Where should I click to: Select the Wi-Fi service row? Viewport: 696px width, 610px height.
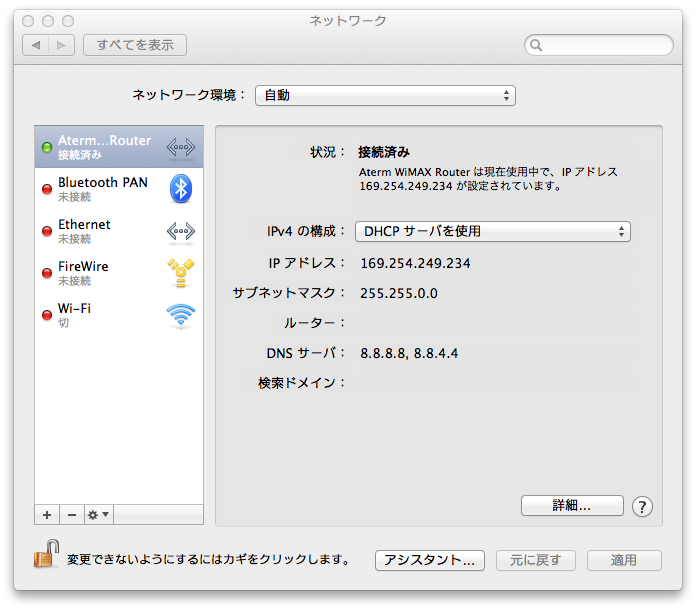click(x=119, y=315)
